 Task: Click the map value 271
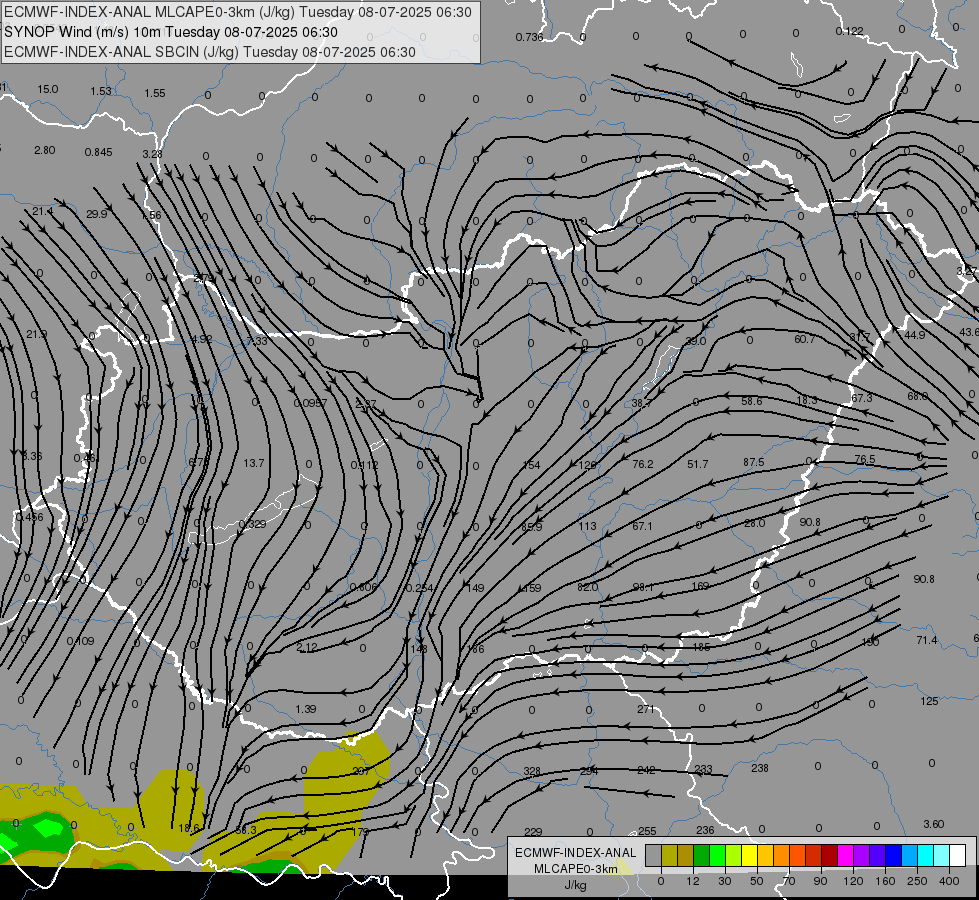[x=646, y=709]
